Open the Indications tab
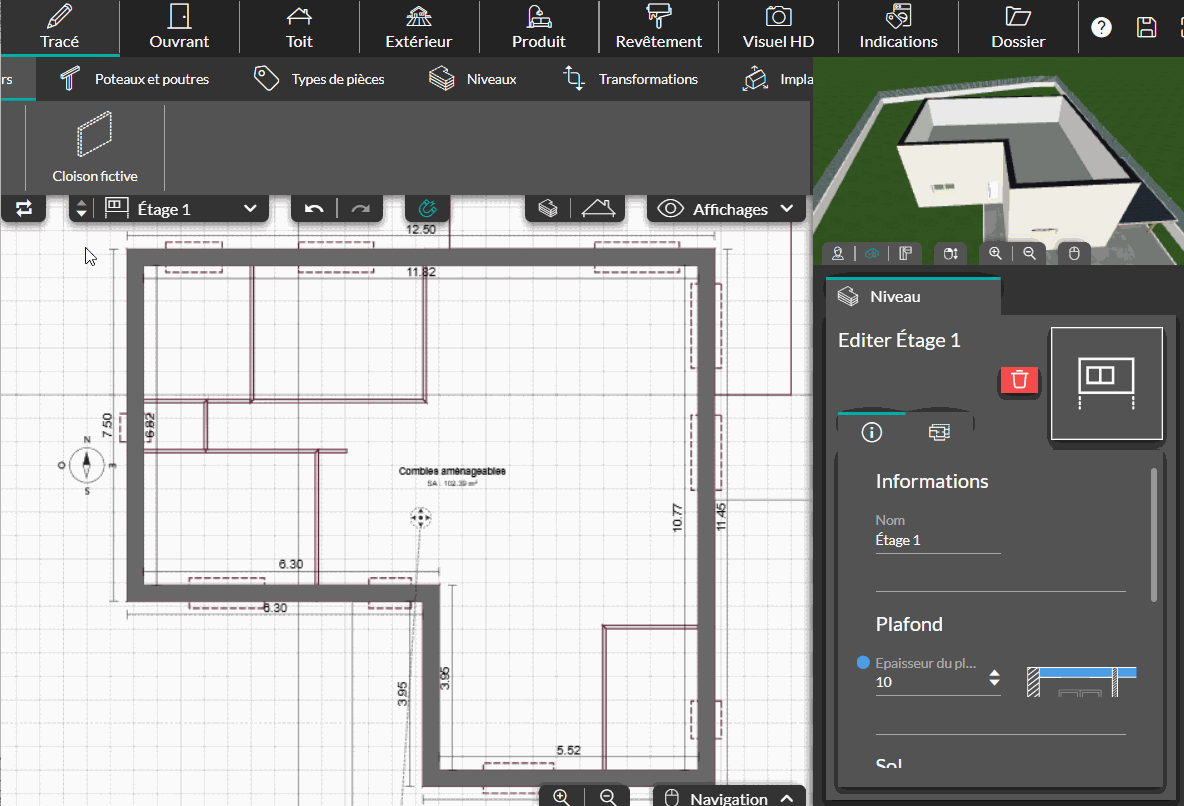The height and width of the screenshot is (806, 1184). tap(898, 28)
